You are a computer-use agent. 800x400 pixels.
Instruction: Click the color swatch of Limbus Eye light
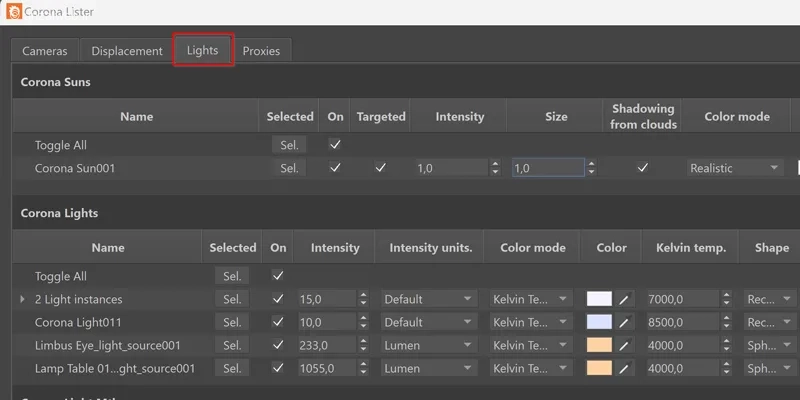[599, 345]
